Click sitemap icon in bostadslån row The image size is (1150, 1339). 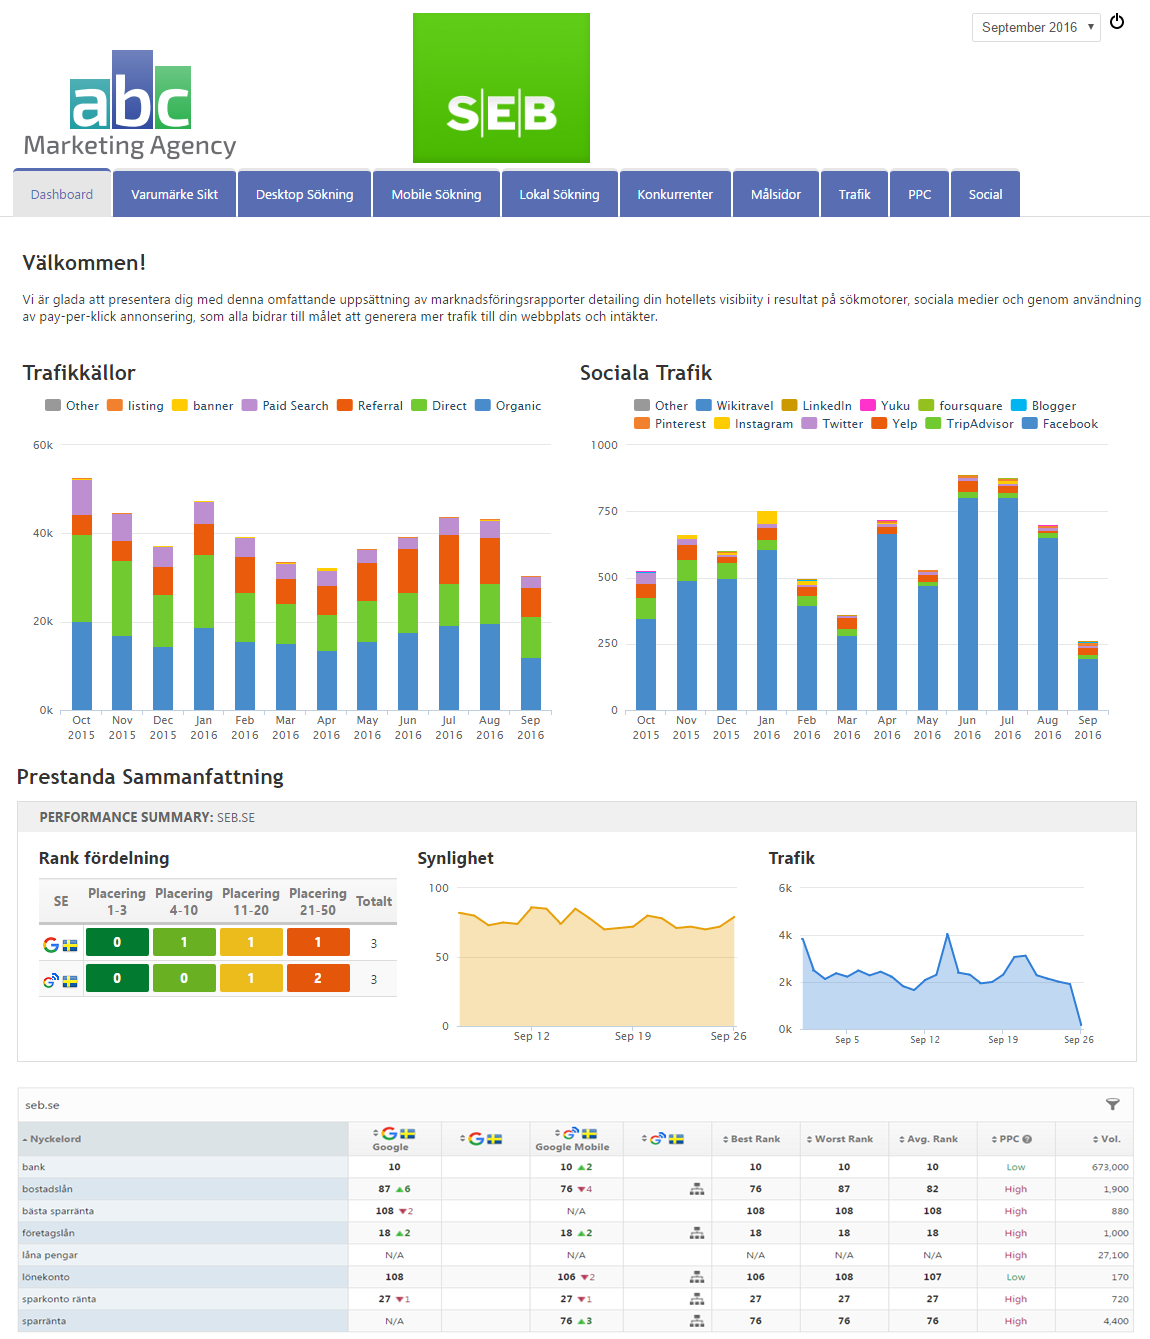pyautogui.click(x=697, y=1189)
